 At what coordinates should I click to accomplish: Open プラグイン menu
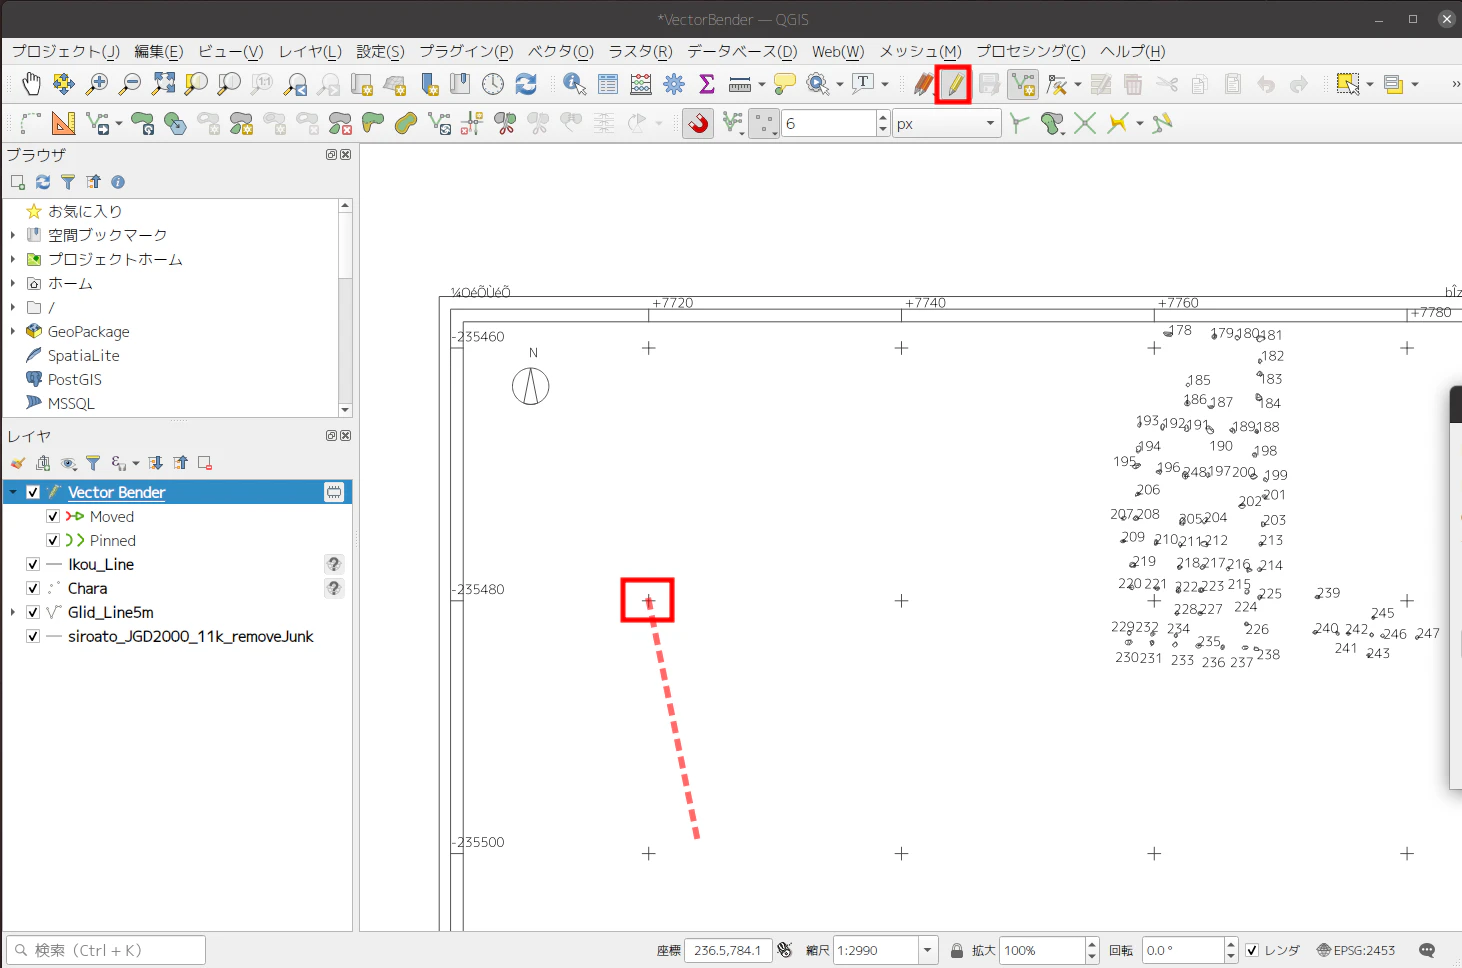pos(466,51)
